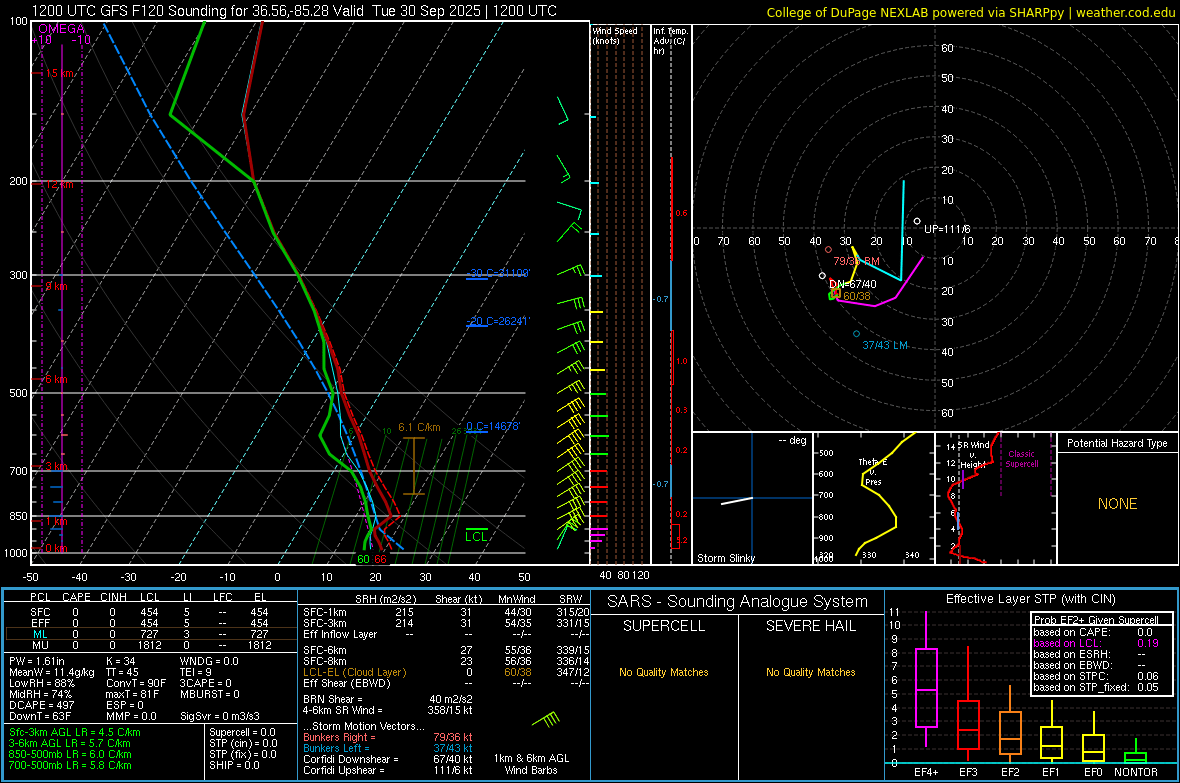Click the Corfidi Downshear = 67/40 kt line

(x=388, y=759)
